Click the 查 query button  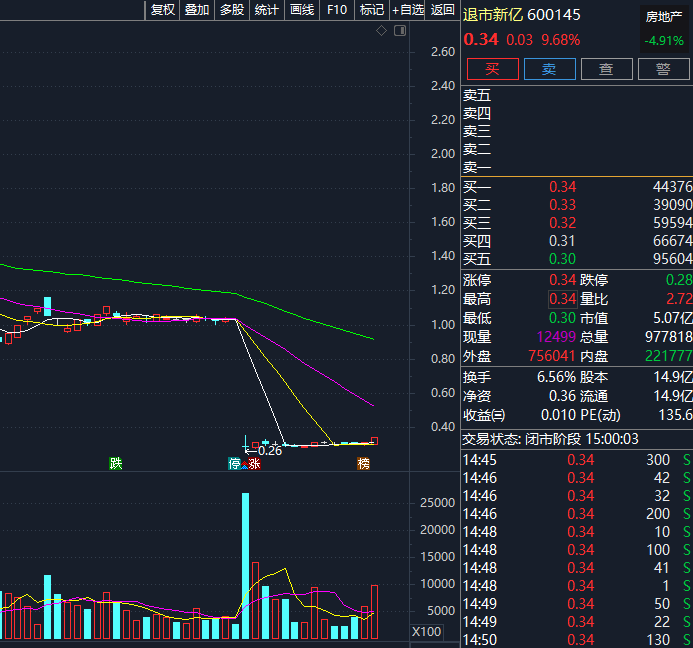[x=606, y=69]
